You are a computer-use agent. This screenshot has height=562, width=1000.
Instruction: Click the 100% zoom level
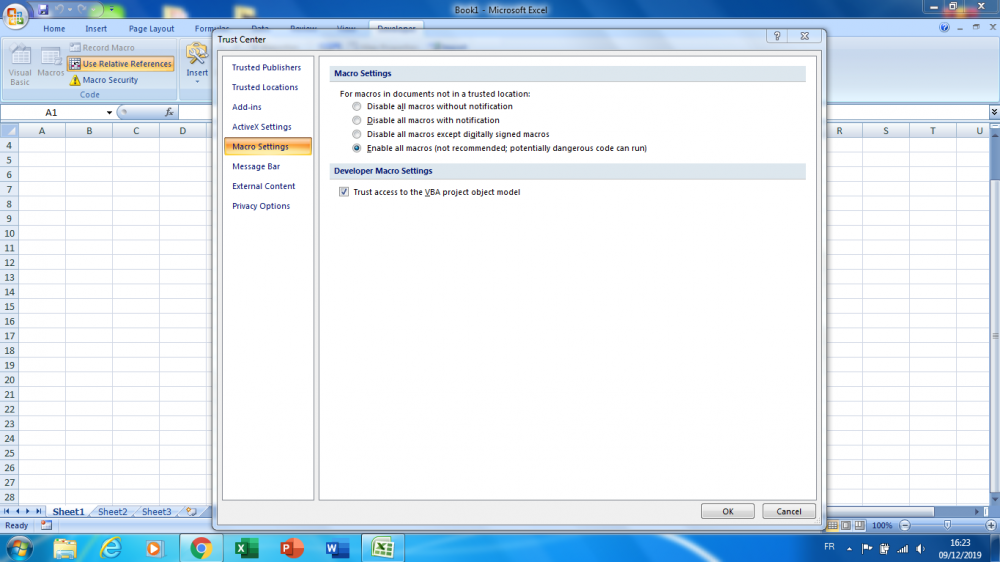[882, 526]
